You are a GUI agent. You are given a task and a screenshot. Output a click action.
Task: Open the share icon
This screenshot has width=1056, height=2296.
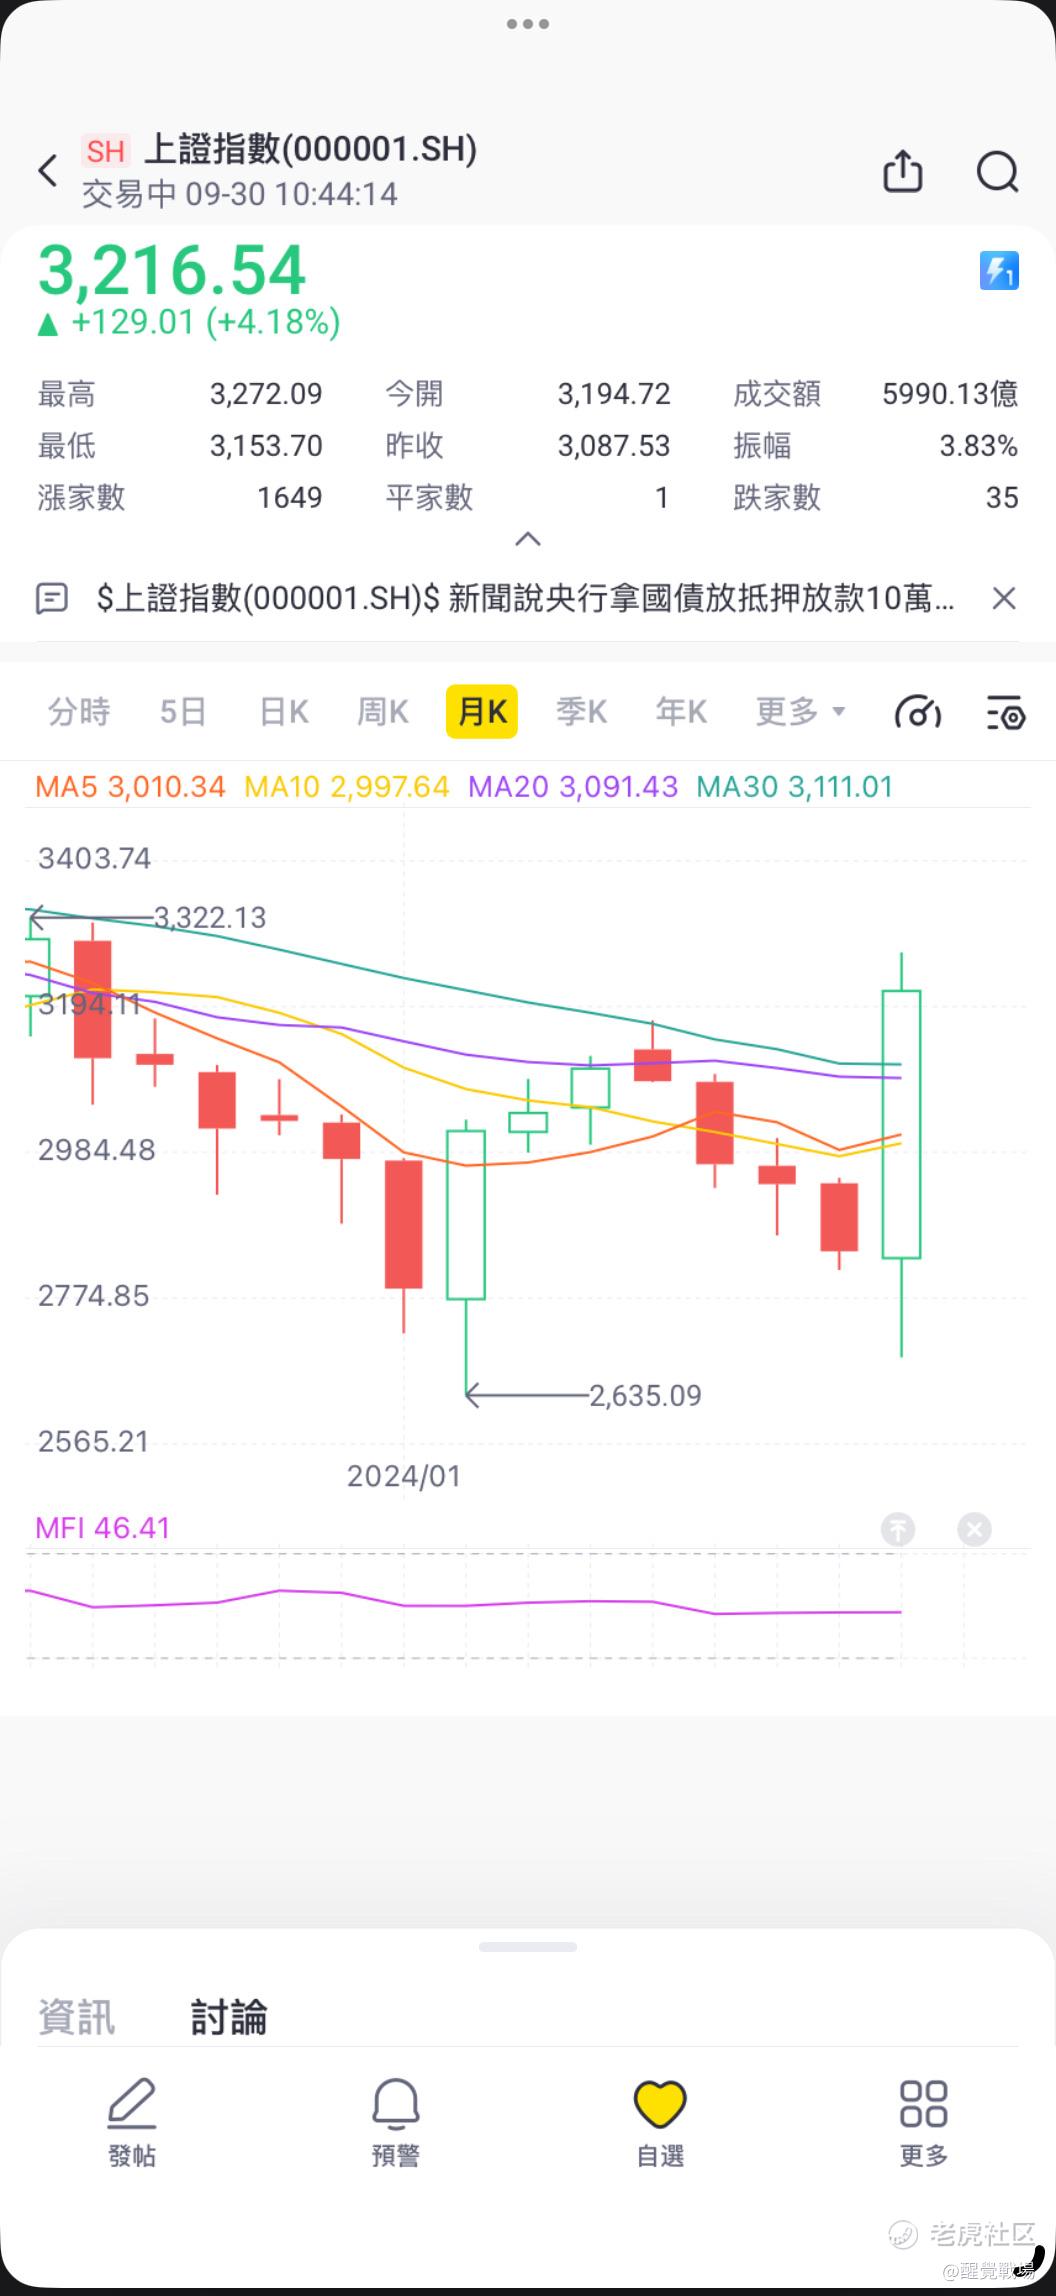903,171
